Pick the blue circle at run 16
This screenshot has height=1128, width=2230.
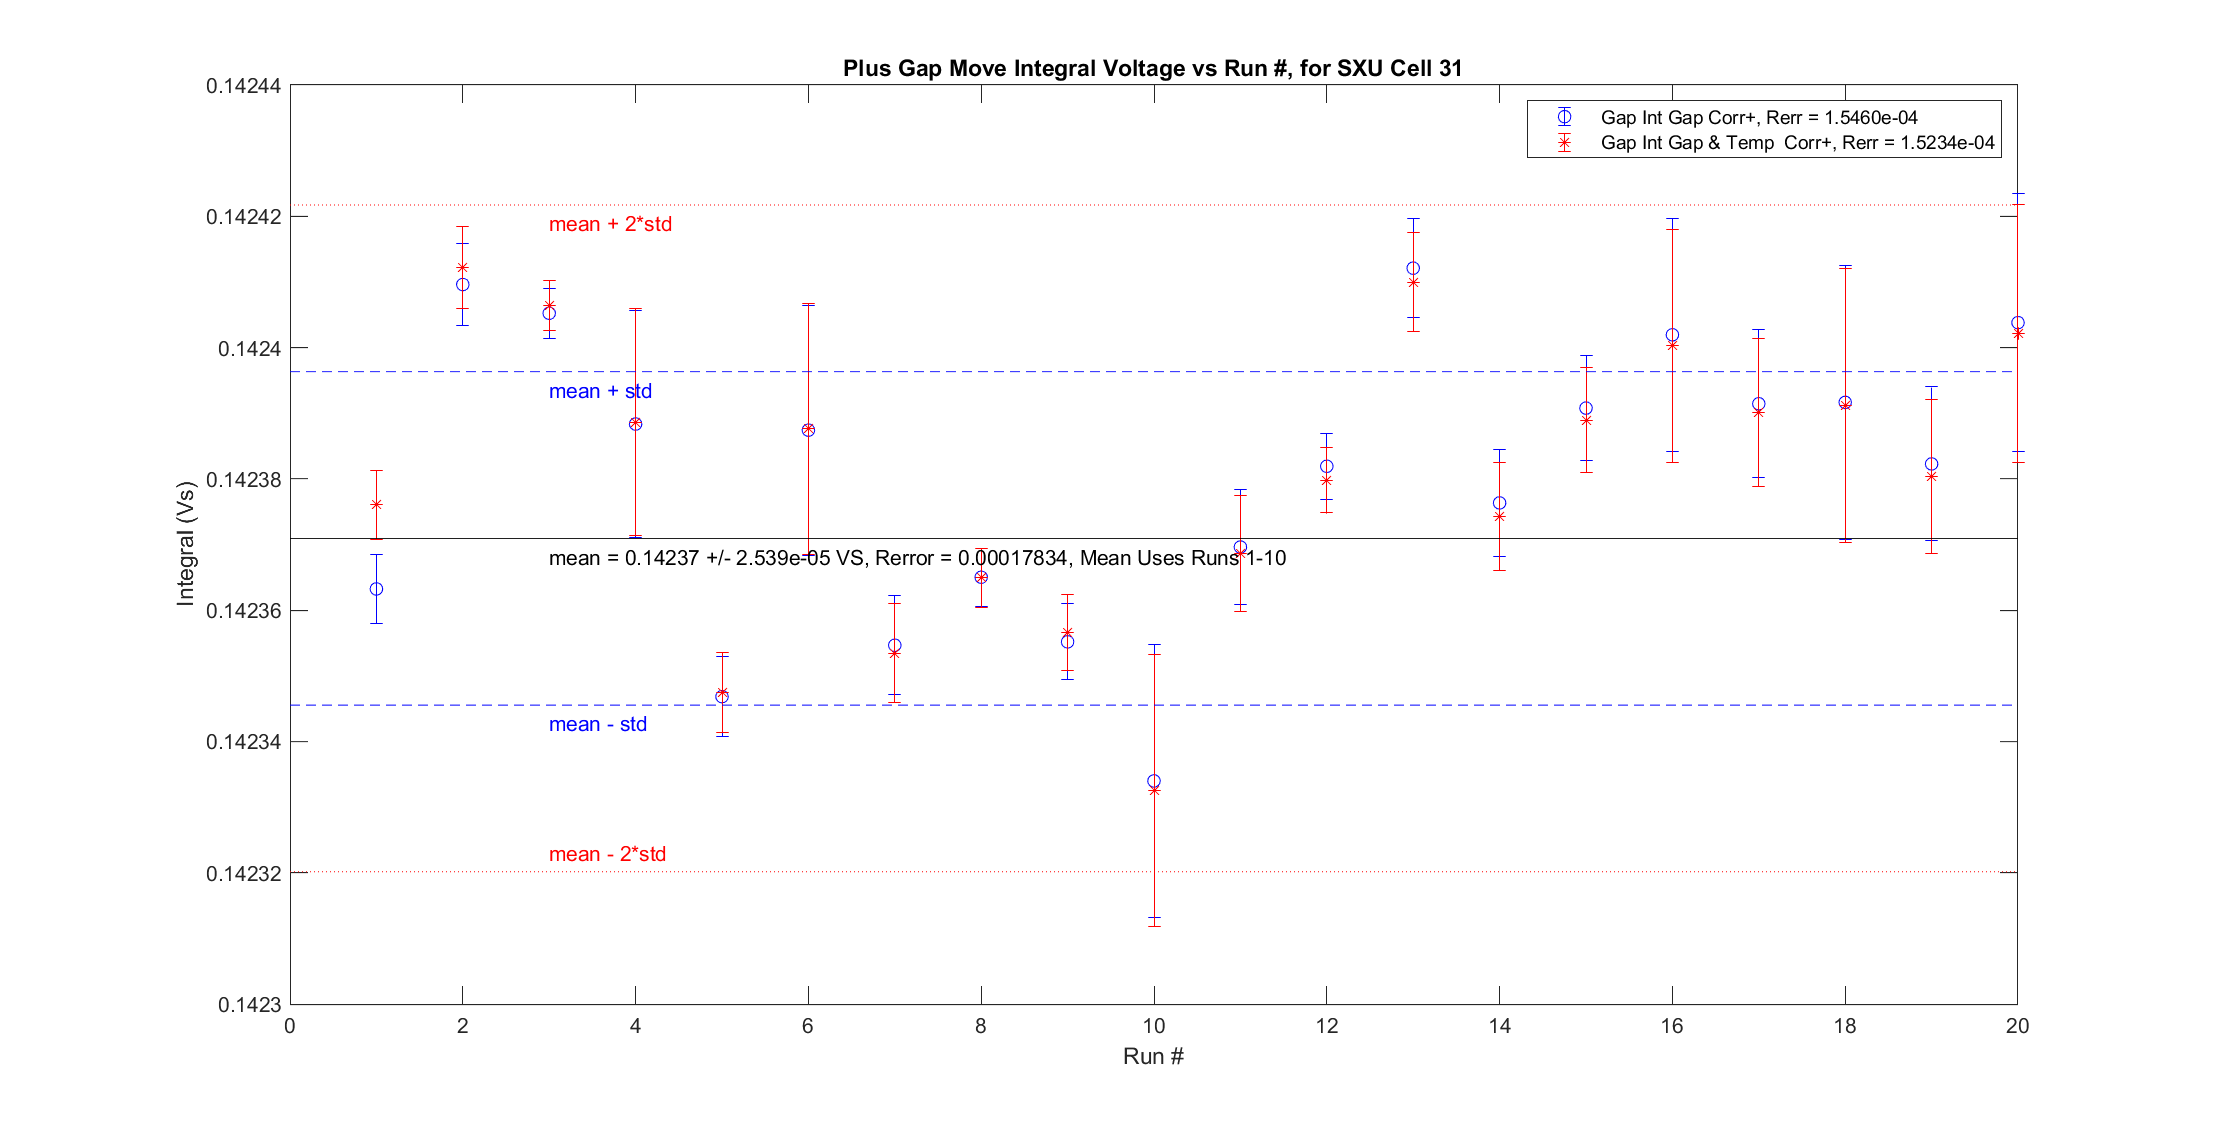click(1672, 335)
